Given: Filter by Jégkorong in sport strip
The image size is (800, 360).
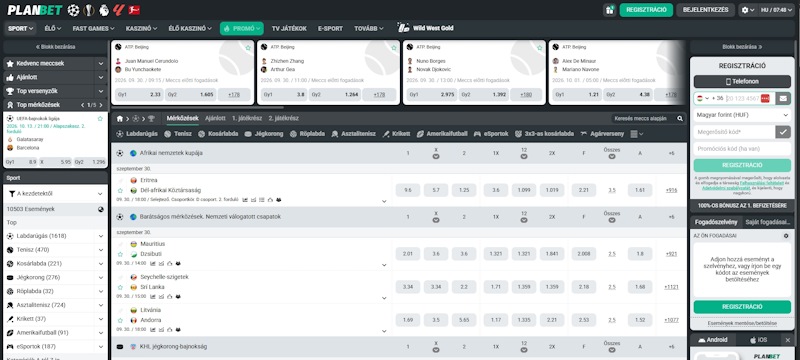Looking at the screenshot, I should 264,134.
